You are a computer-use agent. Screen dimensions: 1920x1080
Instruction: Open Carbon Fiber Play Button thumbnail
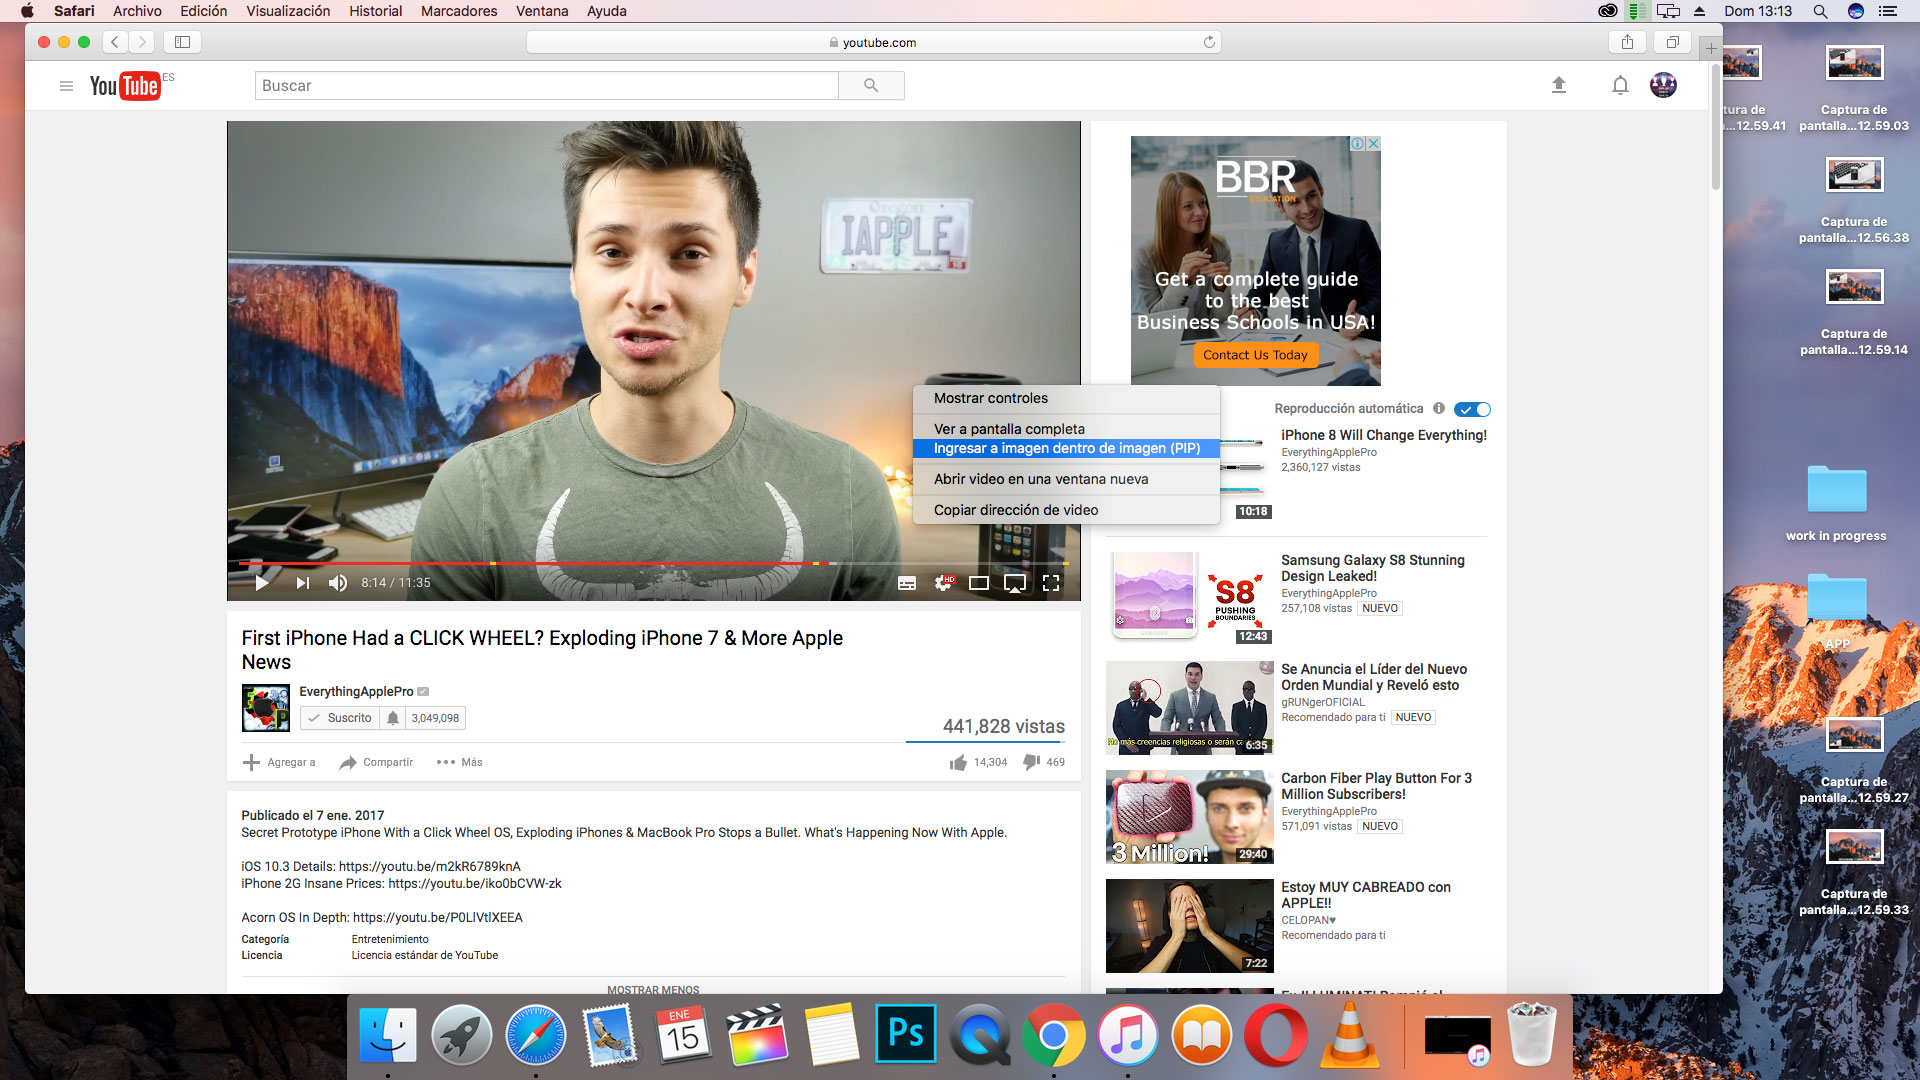pyautogui.click(x=1189, y=816)
